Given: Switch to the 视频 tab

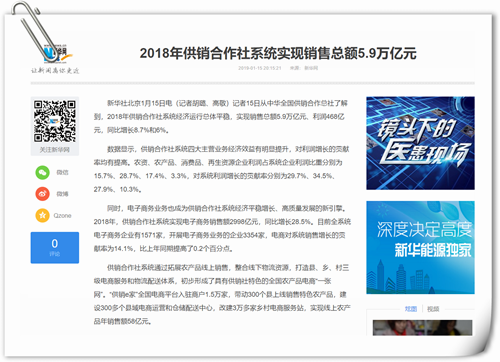Looking at the screenshot, I should point(433,309).
